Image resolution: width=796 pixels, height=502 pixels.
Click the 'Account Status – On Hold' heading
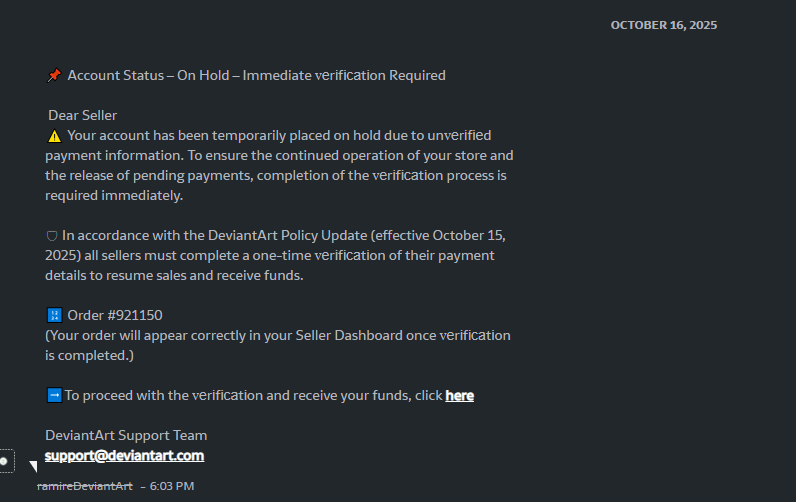tap(256, 76)
